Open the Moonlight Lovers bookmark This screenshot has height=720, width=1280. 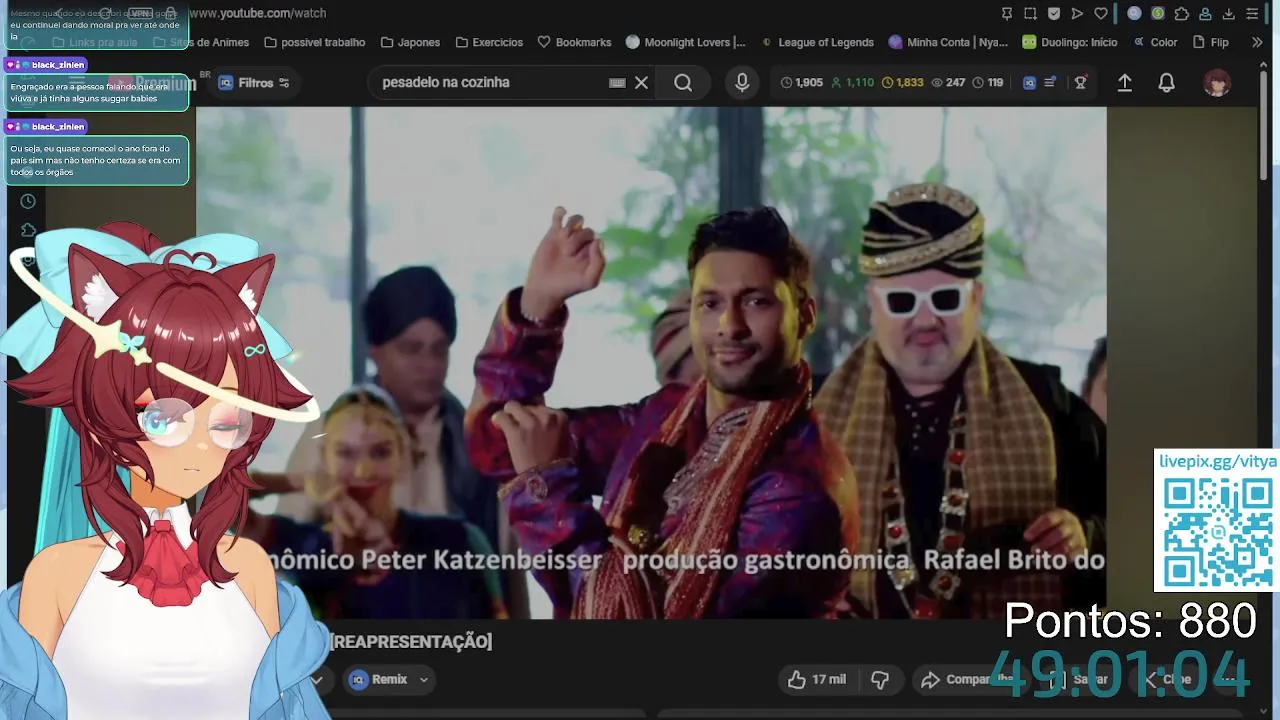pos(685,42)
